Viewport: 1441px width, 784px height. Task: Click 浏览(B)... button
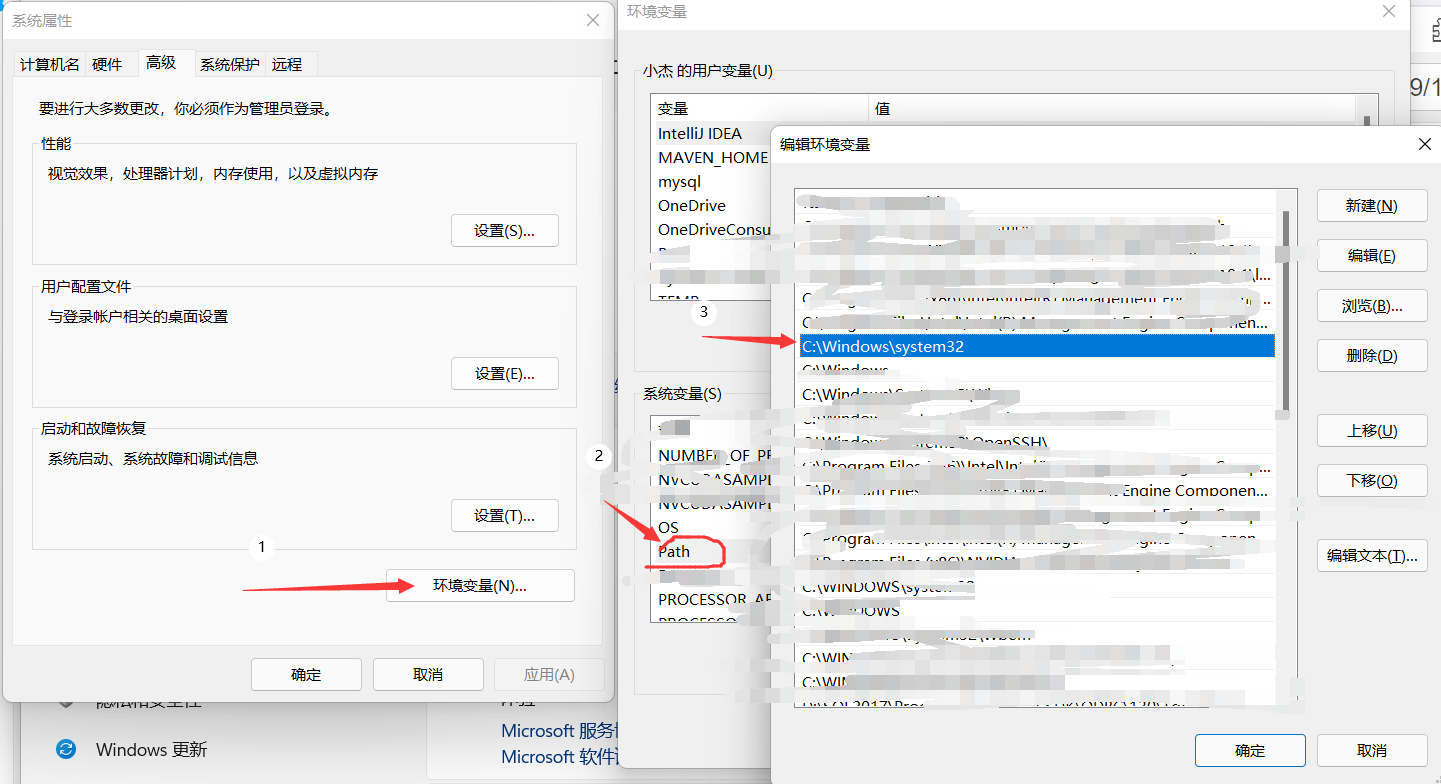[1372, 305]
